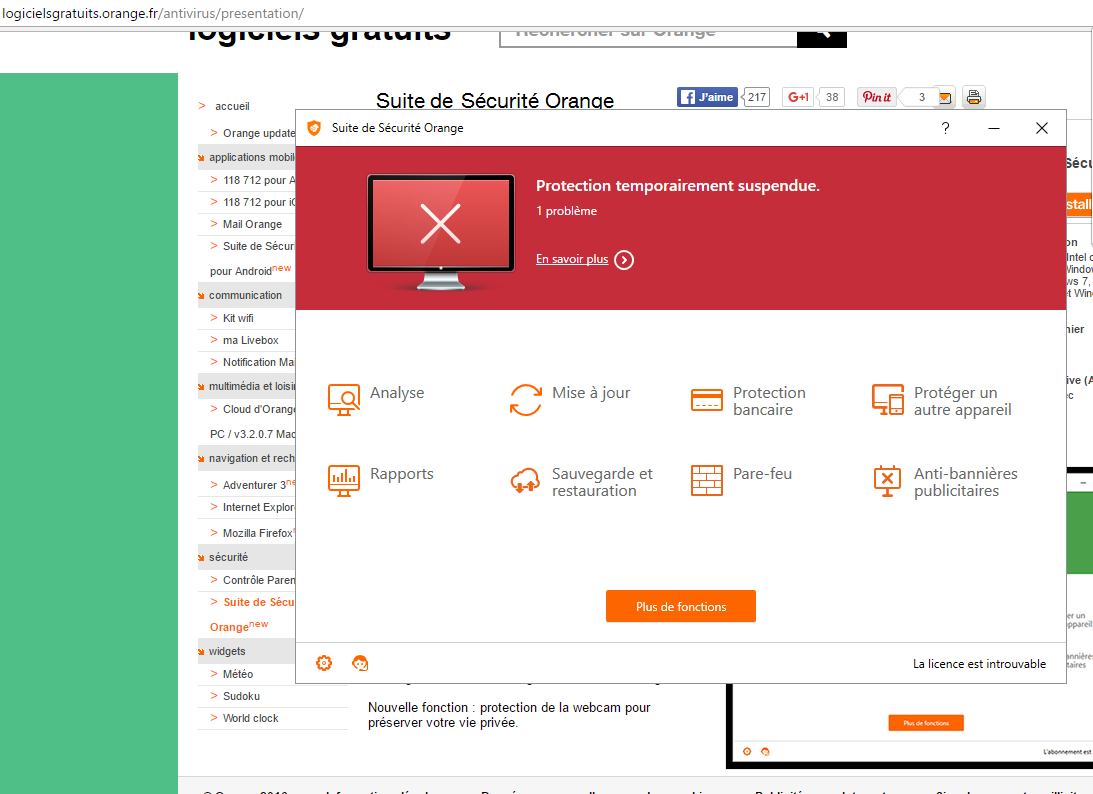
Task: Open Anti-bannières publicitaires icon
Action: [x=888, y=481]
